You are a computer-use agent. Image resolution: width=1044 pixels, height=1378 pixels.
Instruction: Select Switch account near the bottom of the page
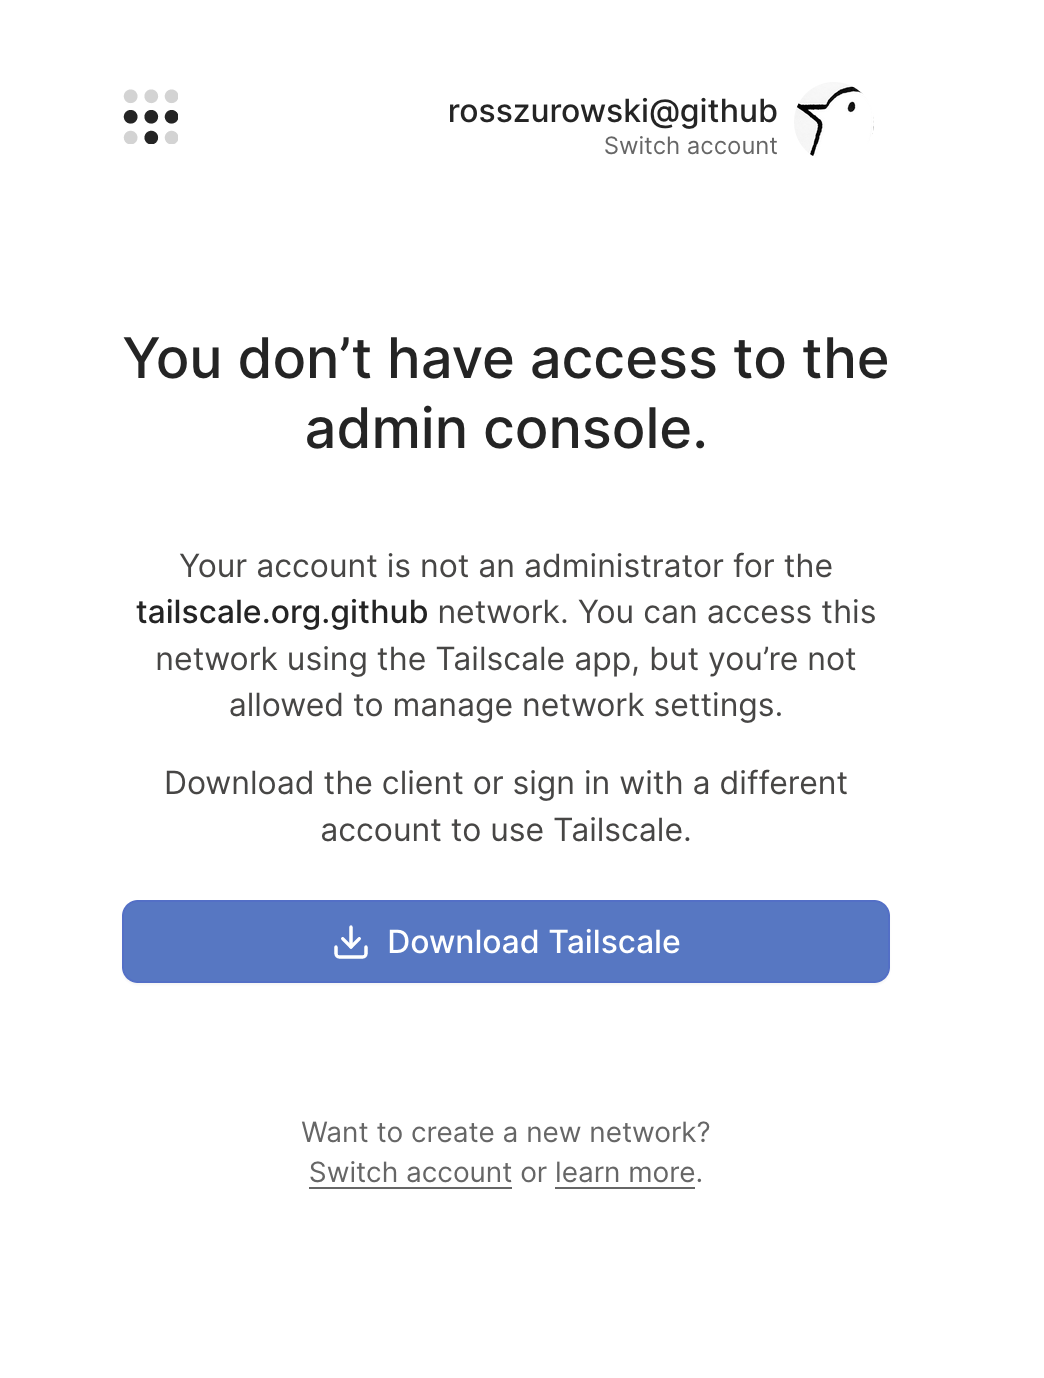(410, 1172)
